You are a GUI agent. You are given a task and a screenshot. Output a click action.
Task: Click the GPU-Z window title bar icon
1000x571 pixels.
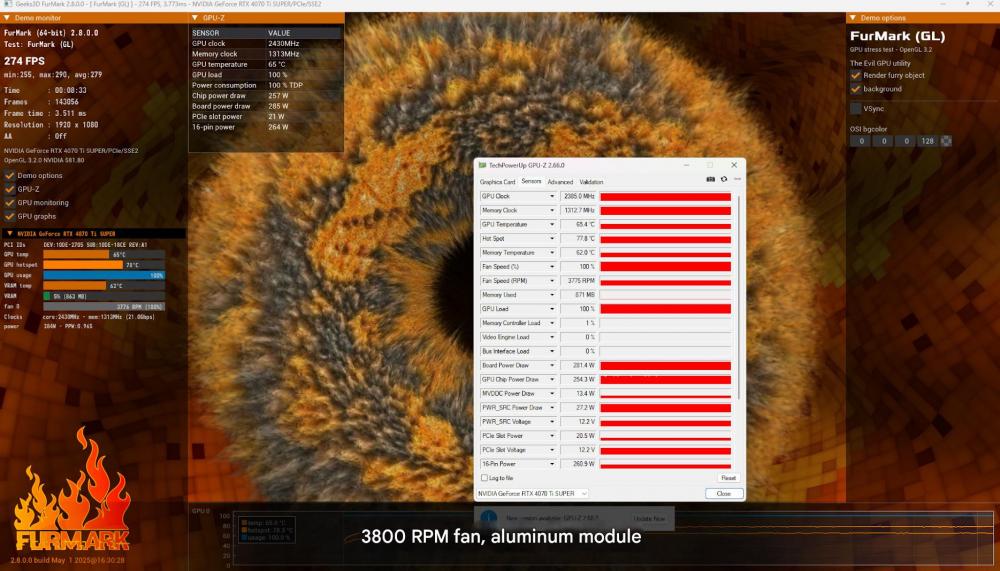[480, 165]
